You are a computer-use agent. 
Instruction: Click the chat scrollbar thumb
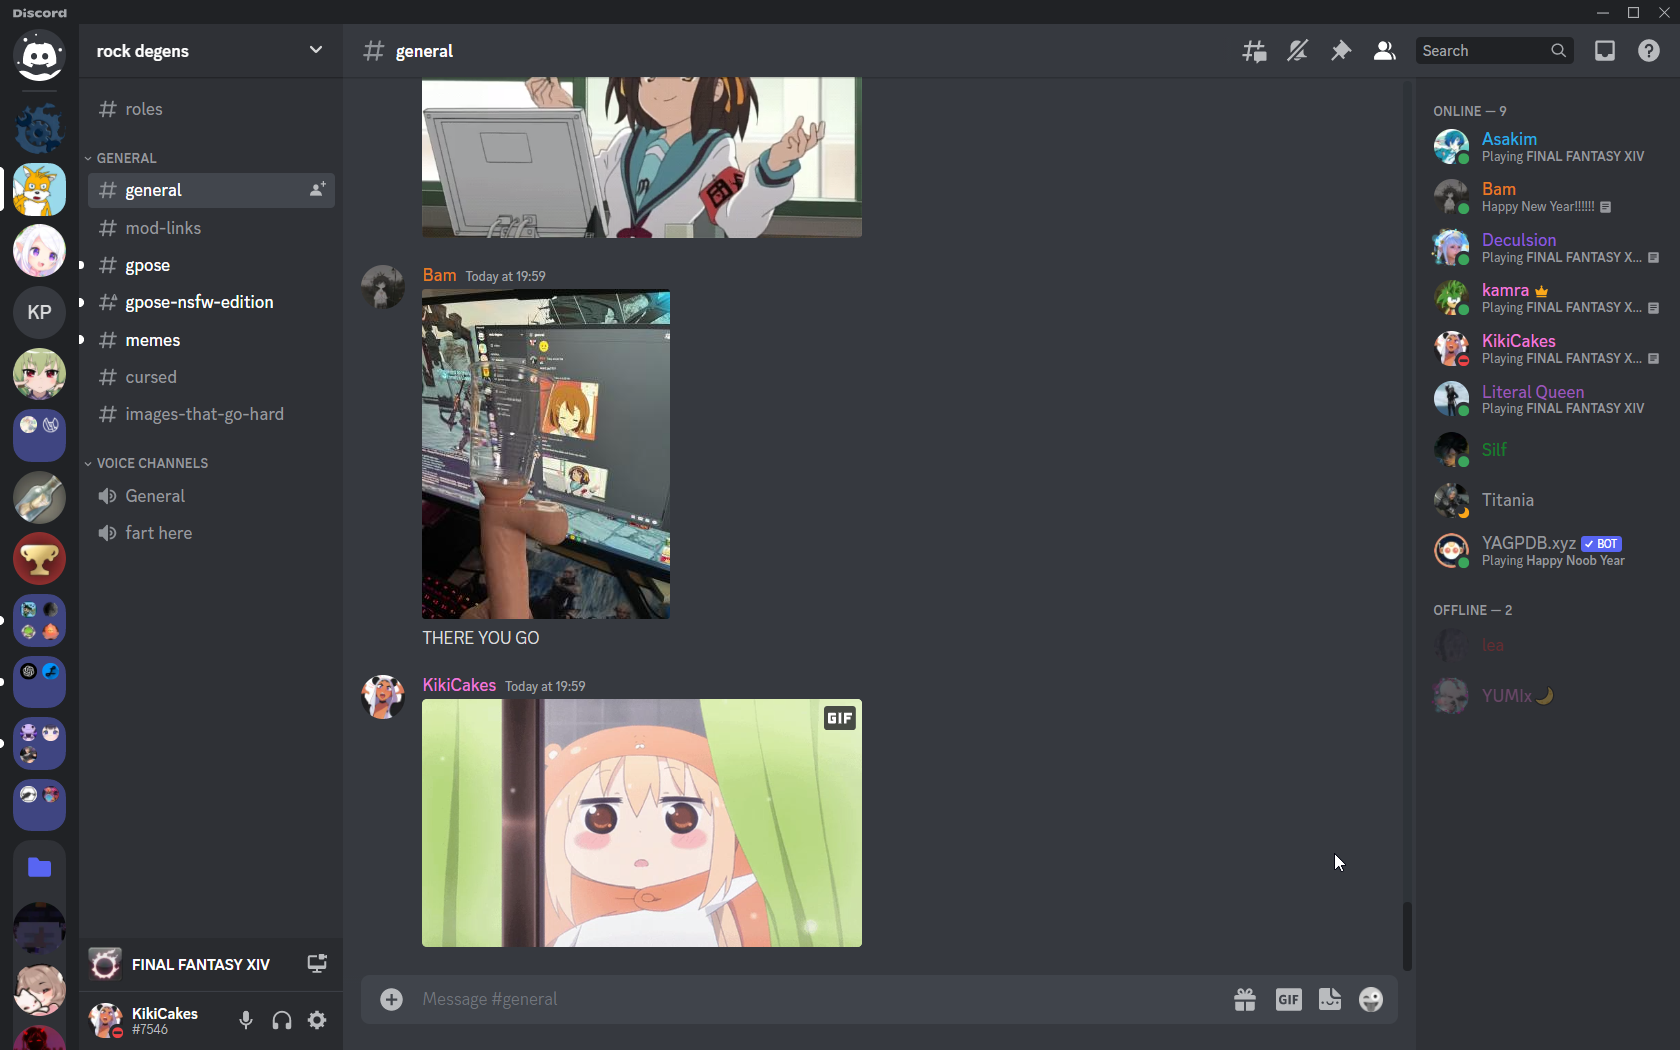[x=1407, y=936]
